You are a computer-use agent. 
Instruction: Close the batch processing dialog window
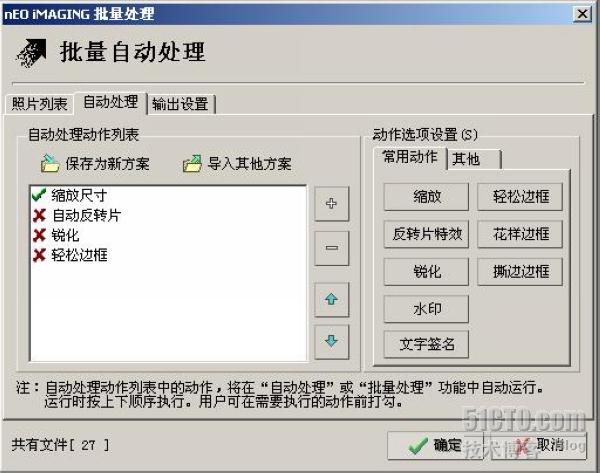coord(582,14)
